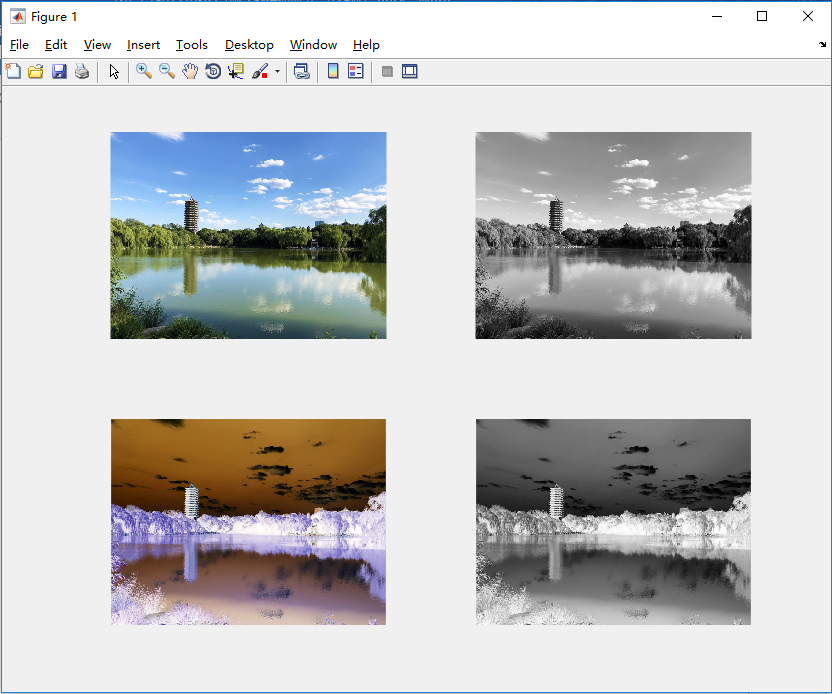The width and height of the screenshot is (832, 694).
Task: Open a file with folder icon
Action: [x=36, y=71]
